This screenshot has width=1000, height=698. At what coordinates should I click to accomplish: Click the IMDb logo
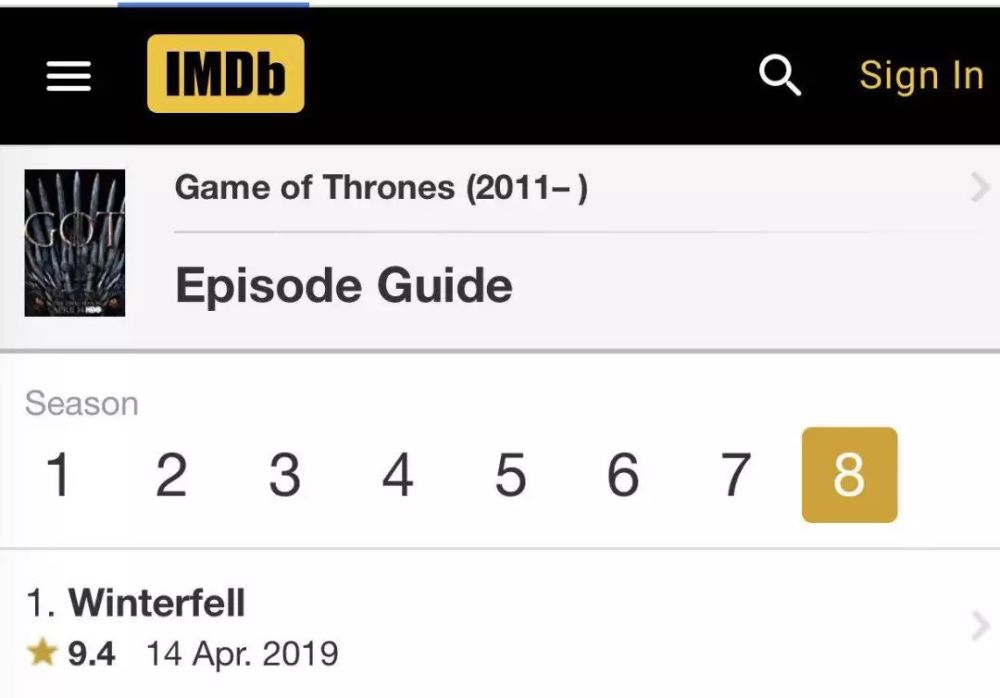[x=226, y=74]
